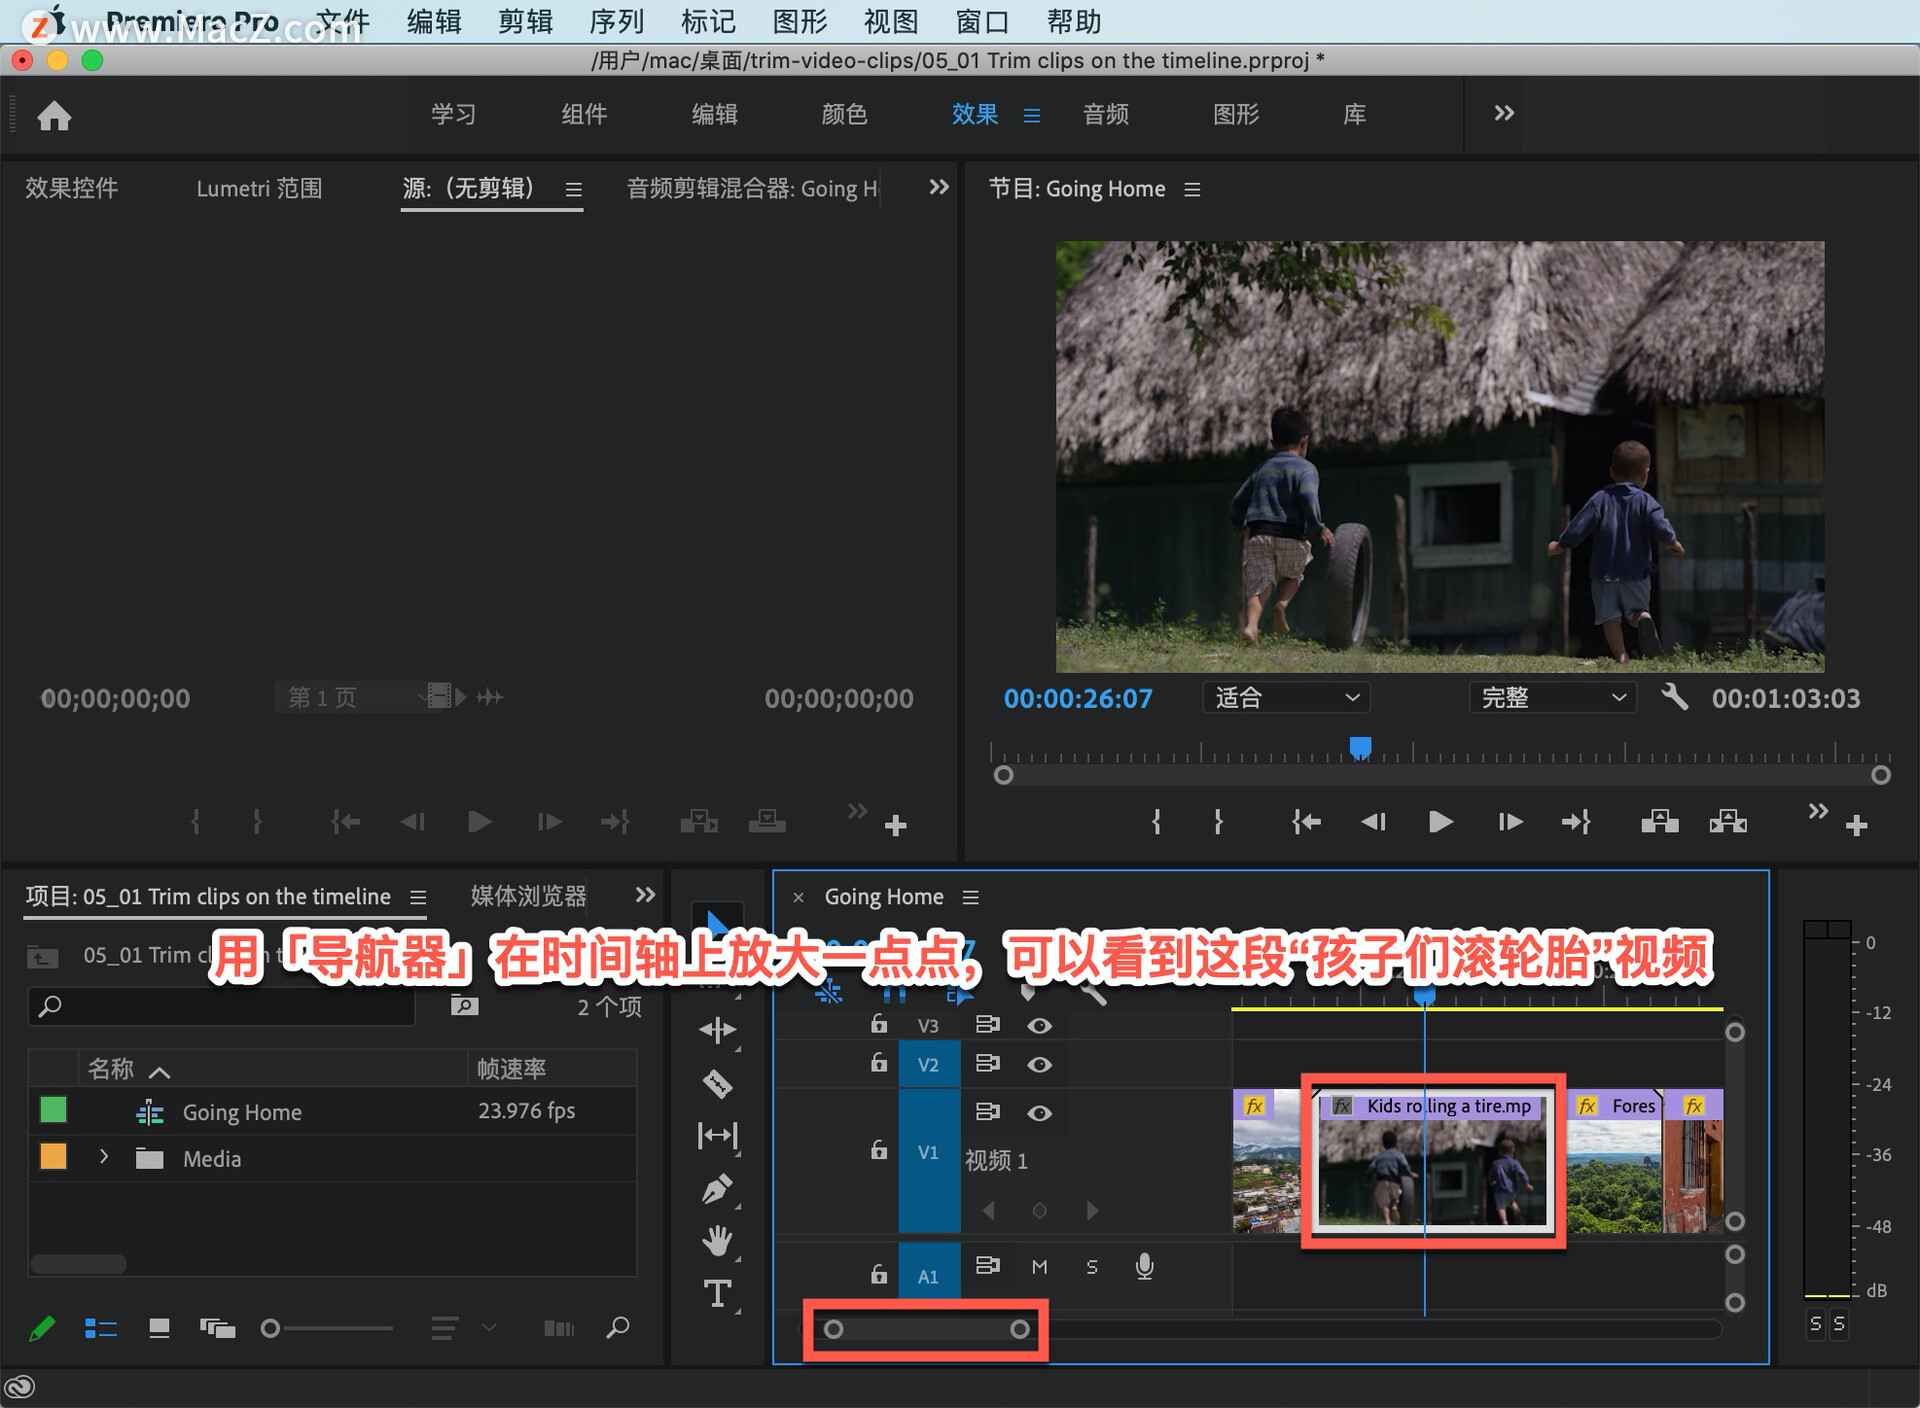1920x1408 pixels.
Task: Select the Type tool
Action: click(x=717, y=1294)
